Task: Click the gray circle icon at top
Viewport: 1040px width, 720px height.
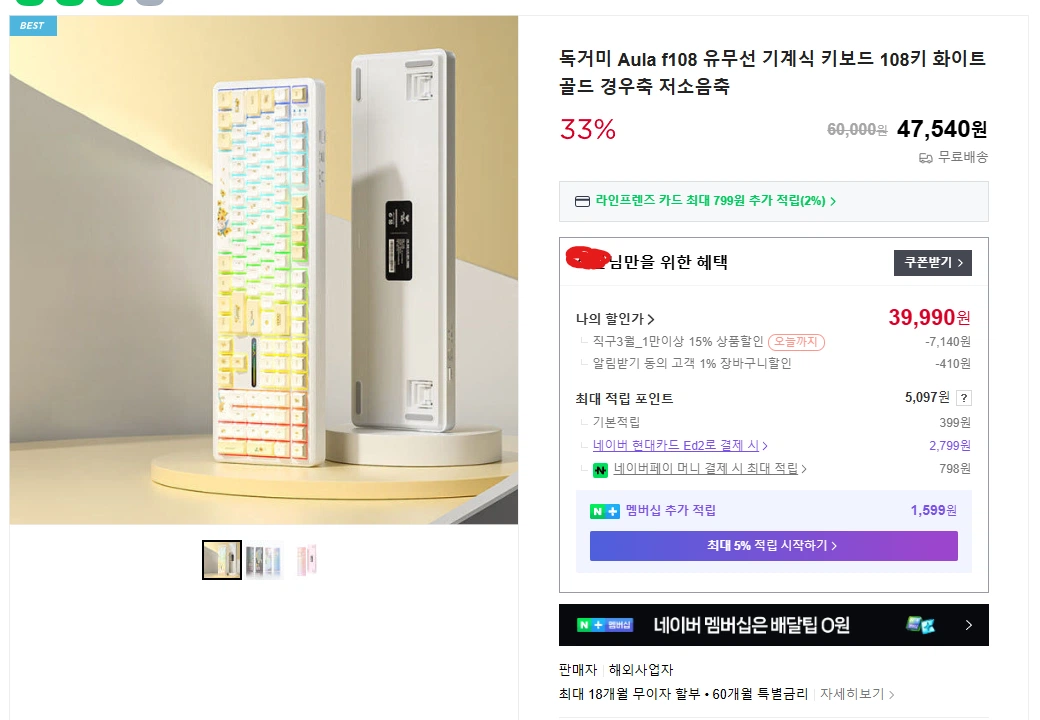Action: [x=151, y=4]
